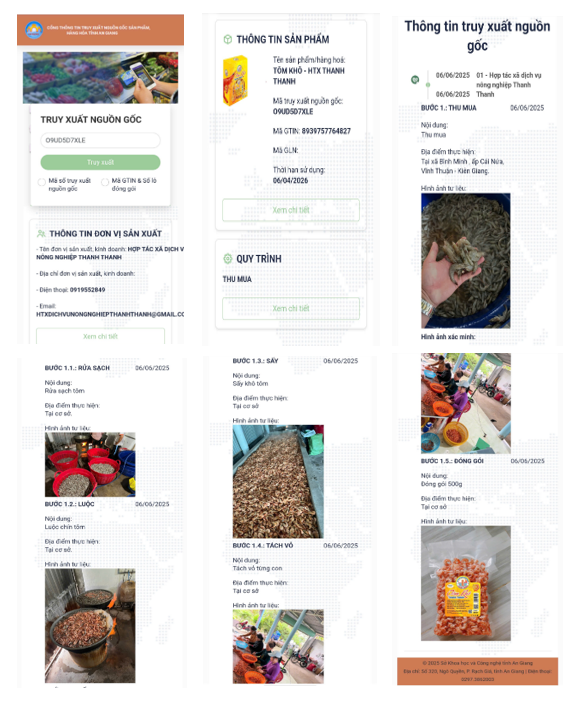This screenshot has width=575, height=702.
Task: Select the Mã GTIN & Số lô đóng gói radio
Action: pos(105,182)
